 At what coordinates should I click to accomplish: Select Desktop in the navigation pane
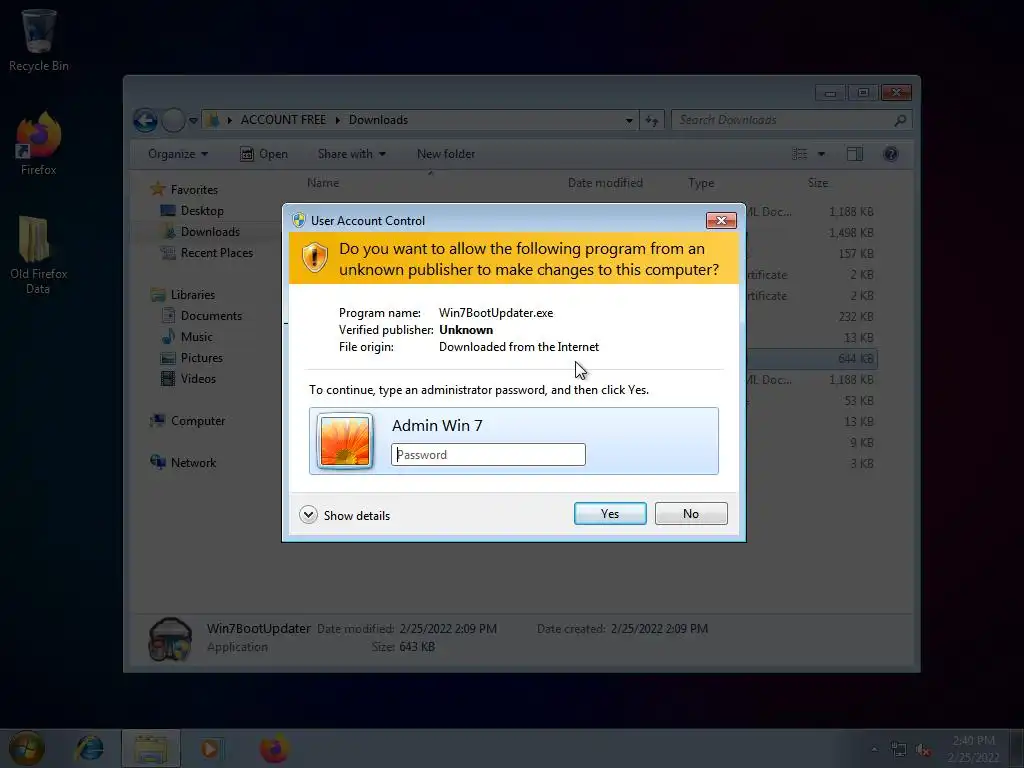point(202,211)
